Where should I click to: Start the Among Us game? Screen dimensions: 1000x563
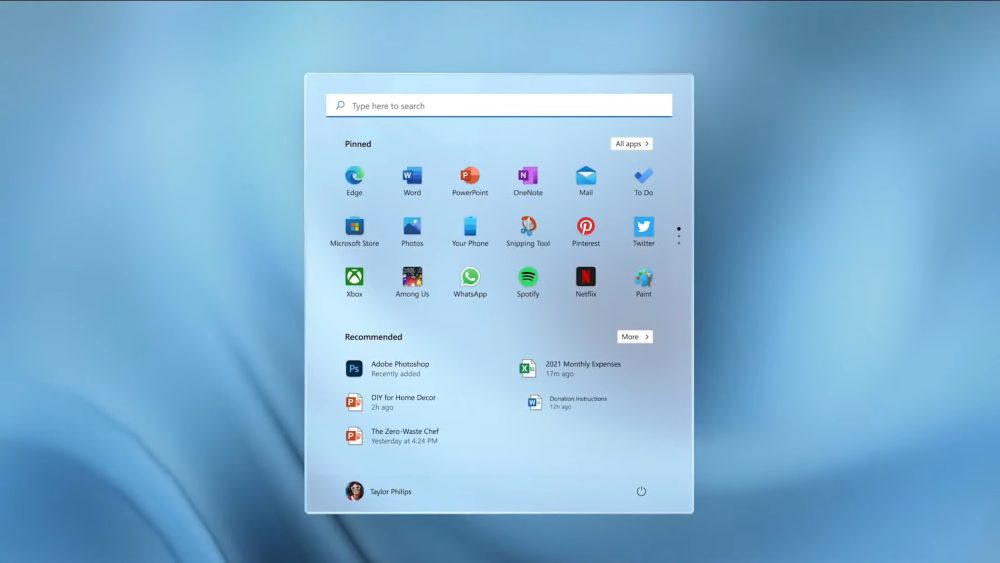point(412,283)
